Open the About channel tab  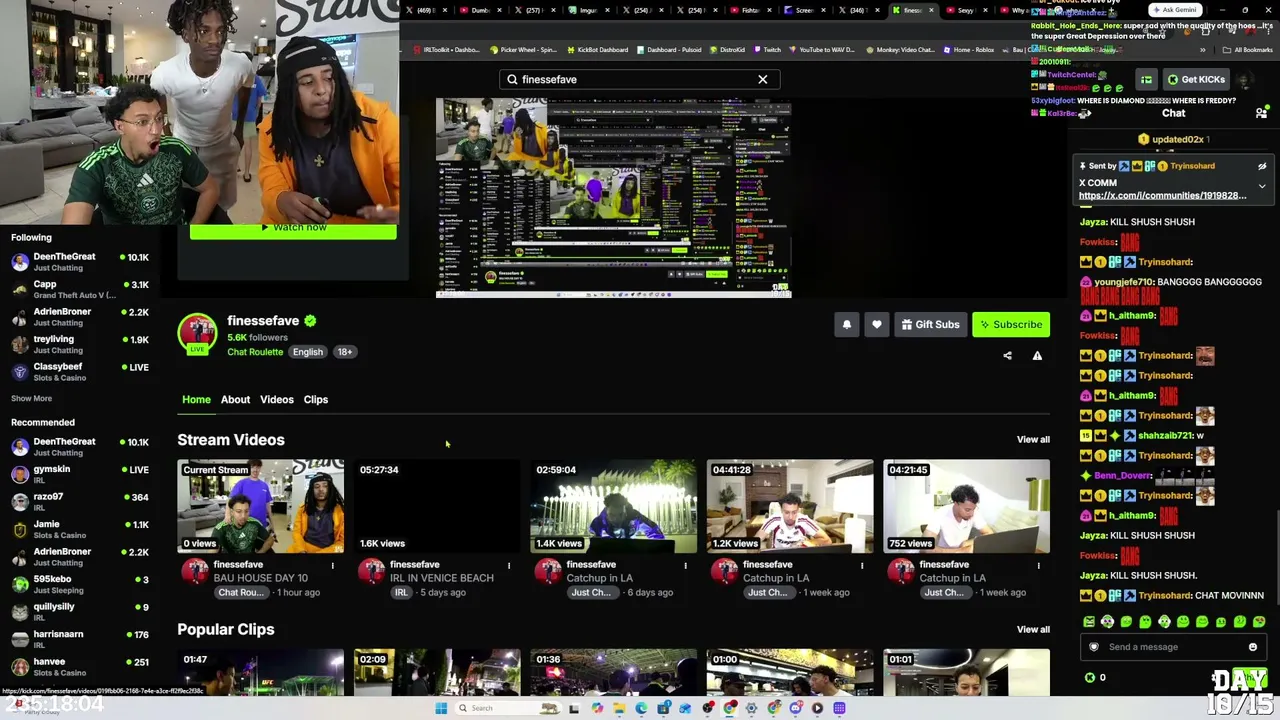point(235,399)
